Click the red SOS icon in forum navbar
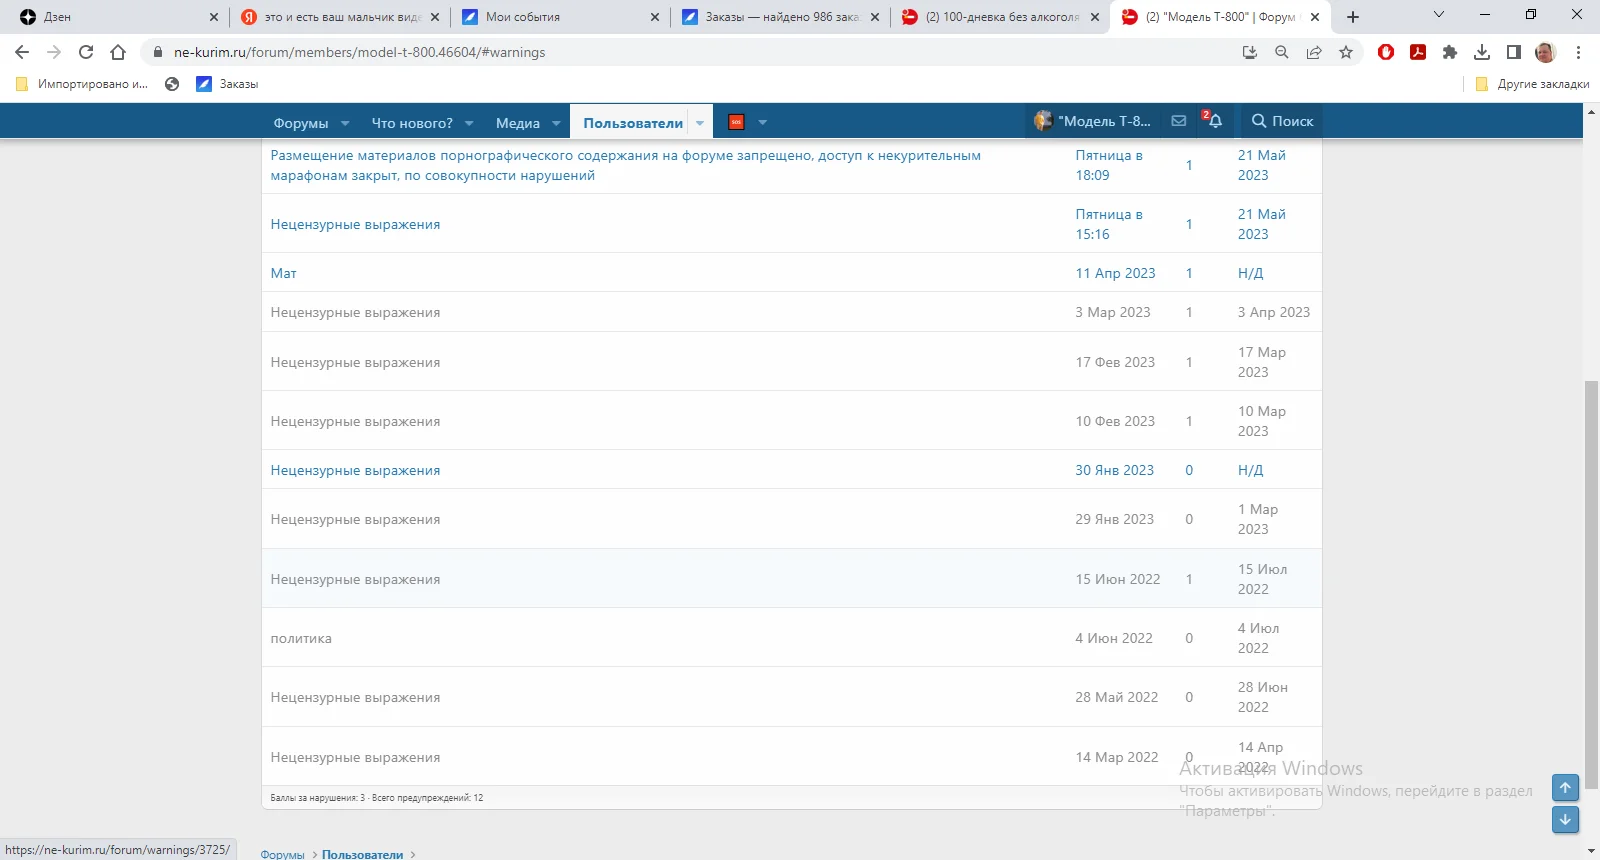Image resolution: width=1600 pixels, height=860 pixels. coord(737,122)
